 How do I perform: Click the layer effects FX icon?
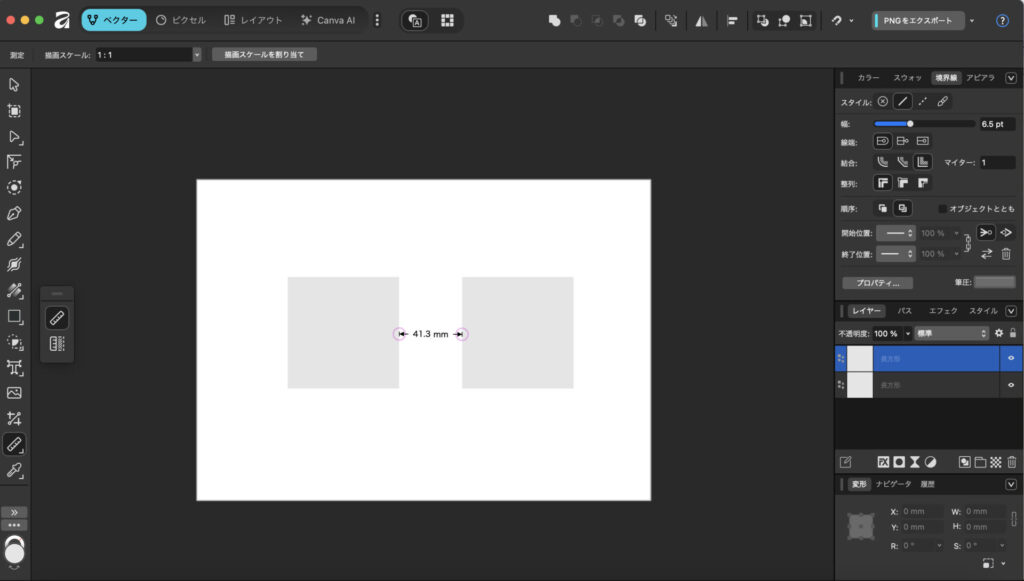(884, 462)
